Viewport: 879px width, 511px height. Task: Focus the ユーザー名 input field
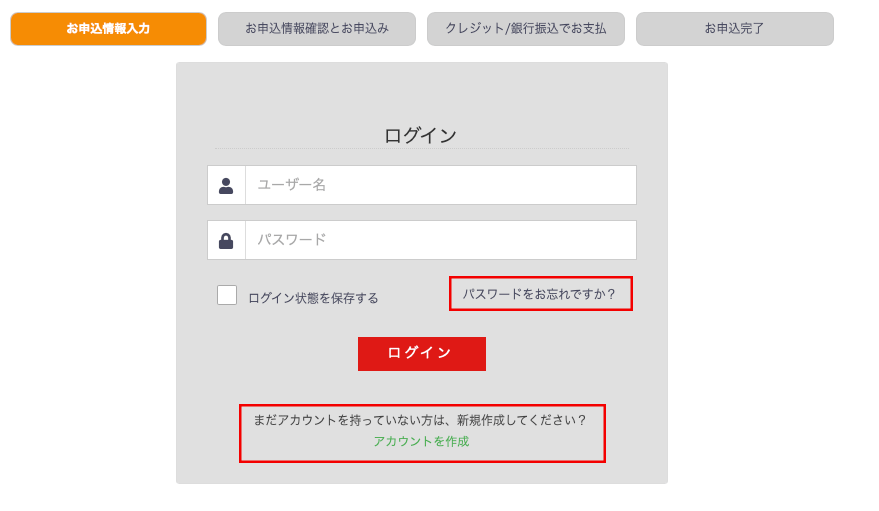[441, 185]
